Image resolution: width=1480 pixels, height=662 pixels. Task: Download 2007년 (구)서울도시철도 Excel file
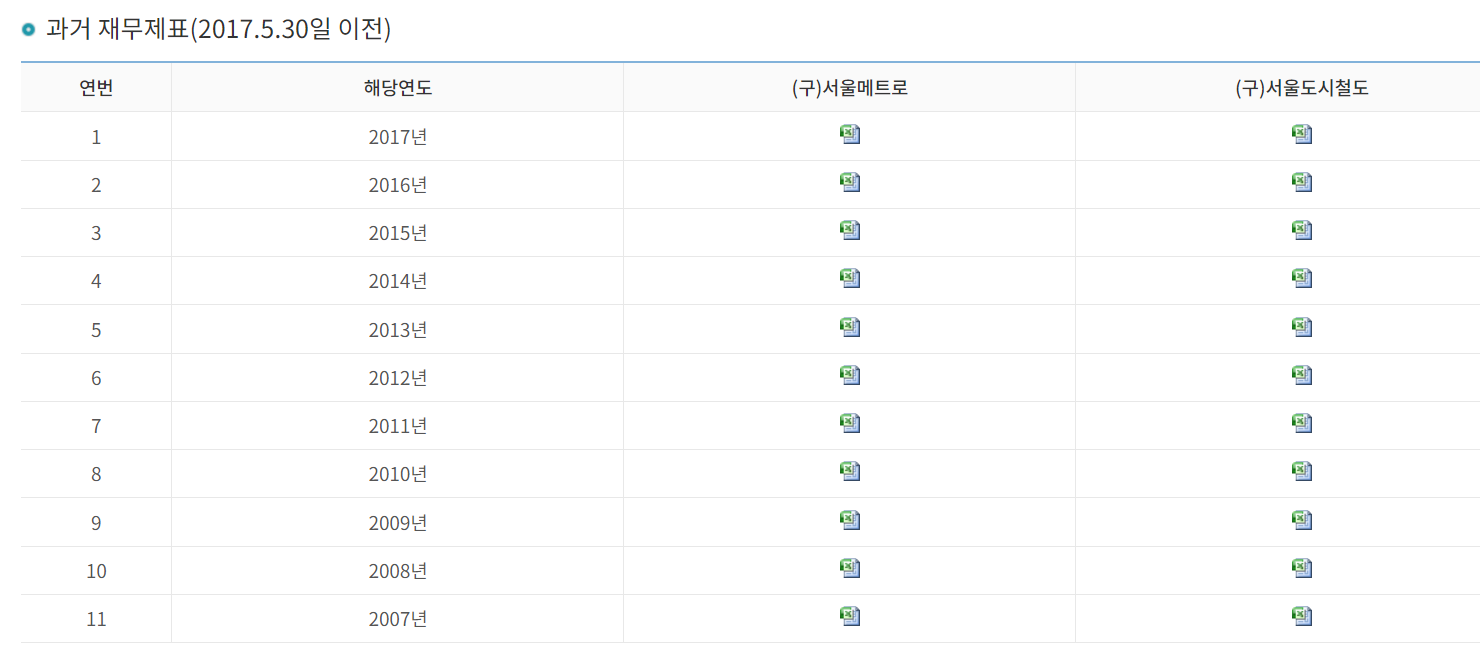point(1302,616)
